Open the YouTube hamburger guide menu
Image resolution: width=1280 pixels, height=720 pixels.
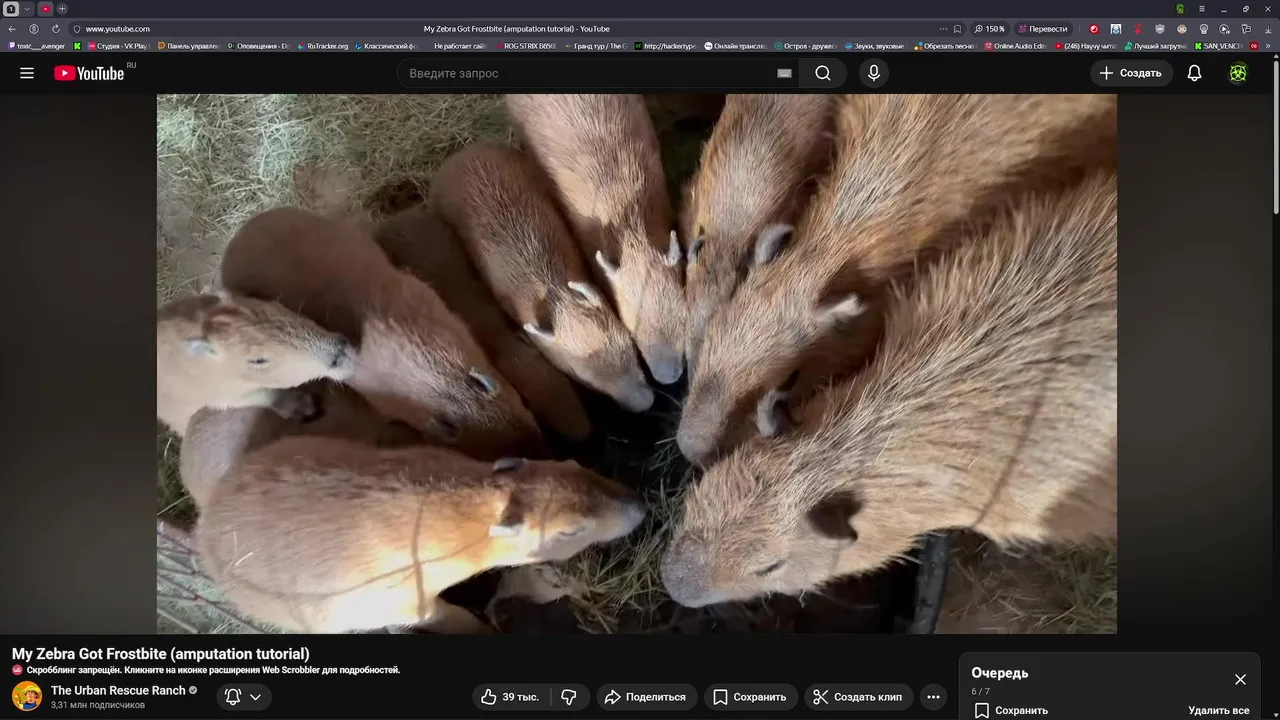point(27,73)
